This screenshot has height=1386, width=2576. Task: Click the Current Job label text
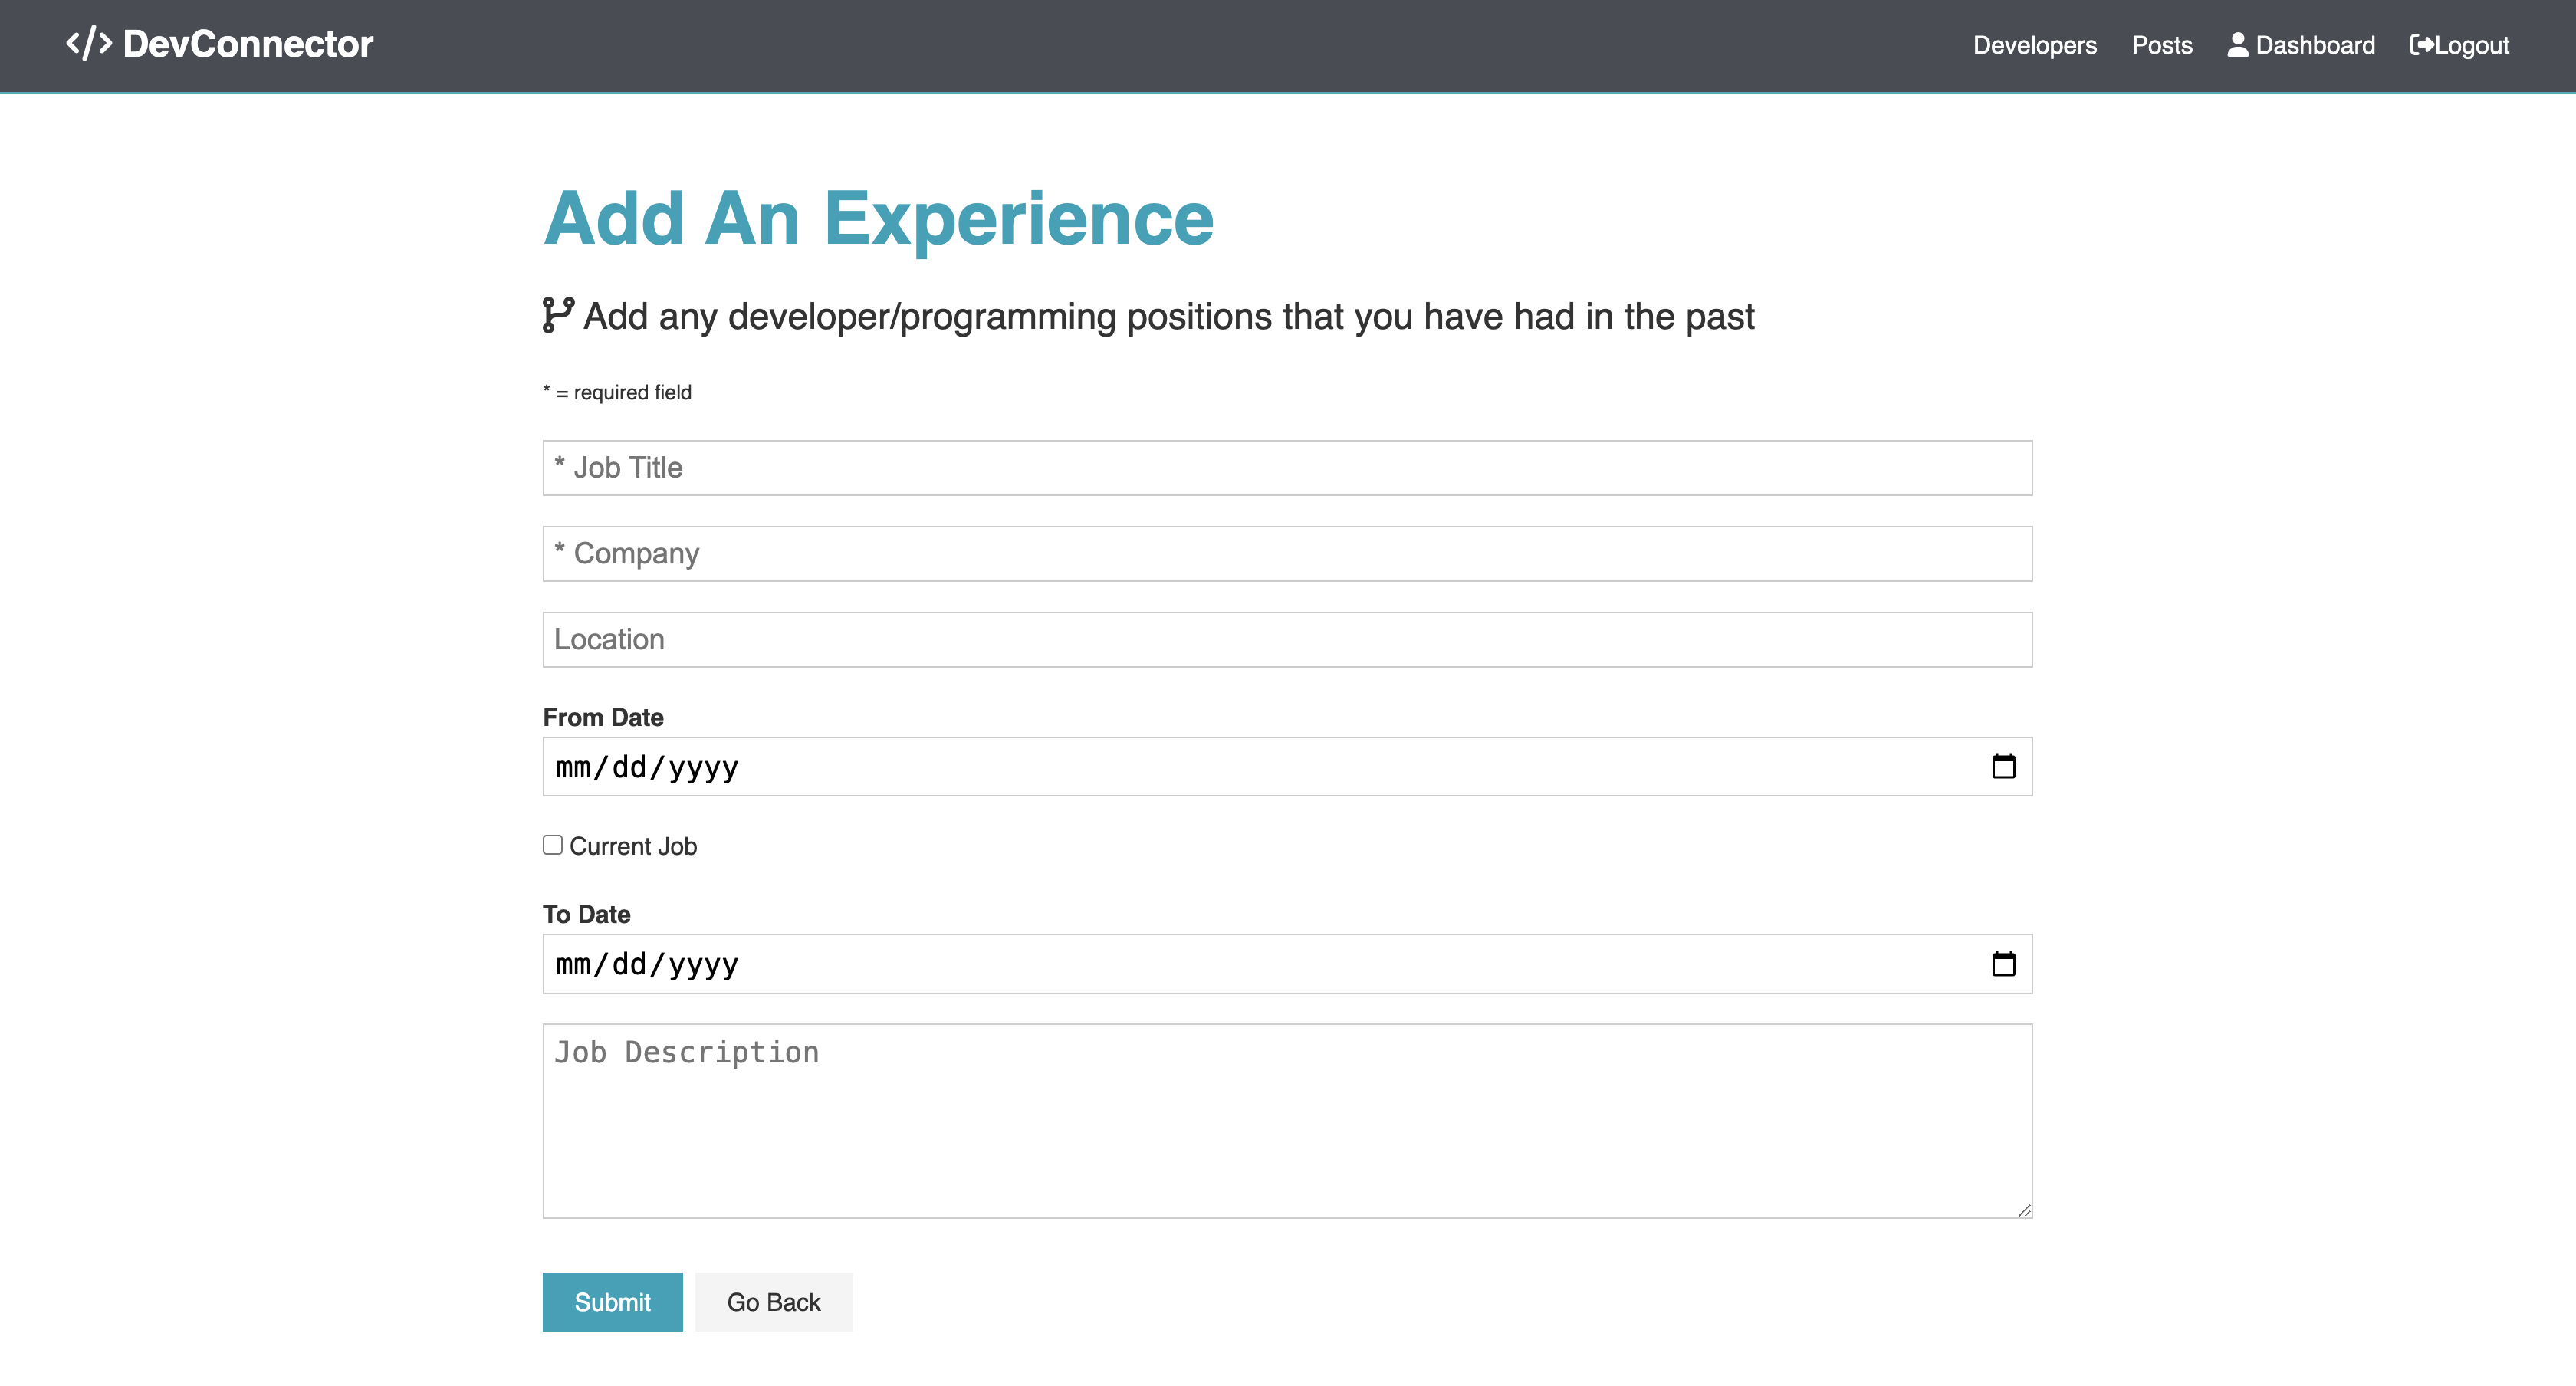tap(633, 846)
